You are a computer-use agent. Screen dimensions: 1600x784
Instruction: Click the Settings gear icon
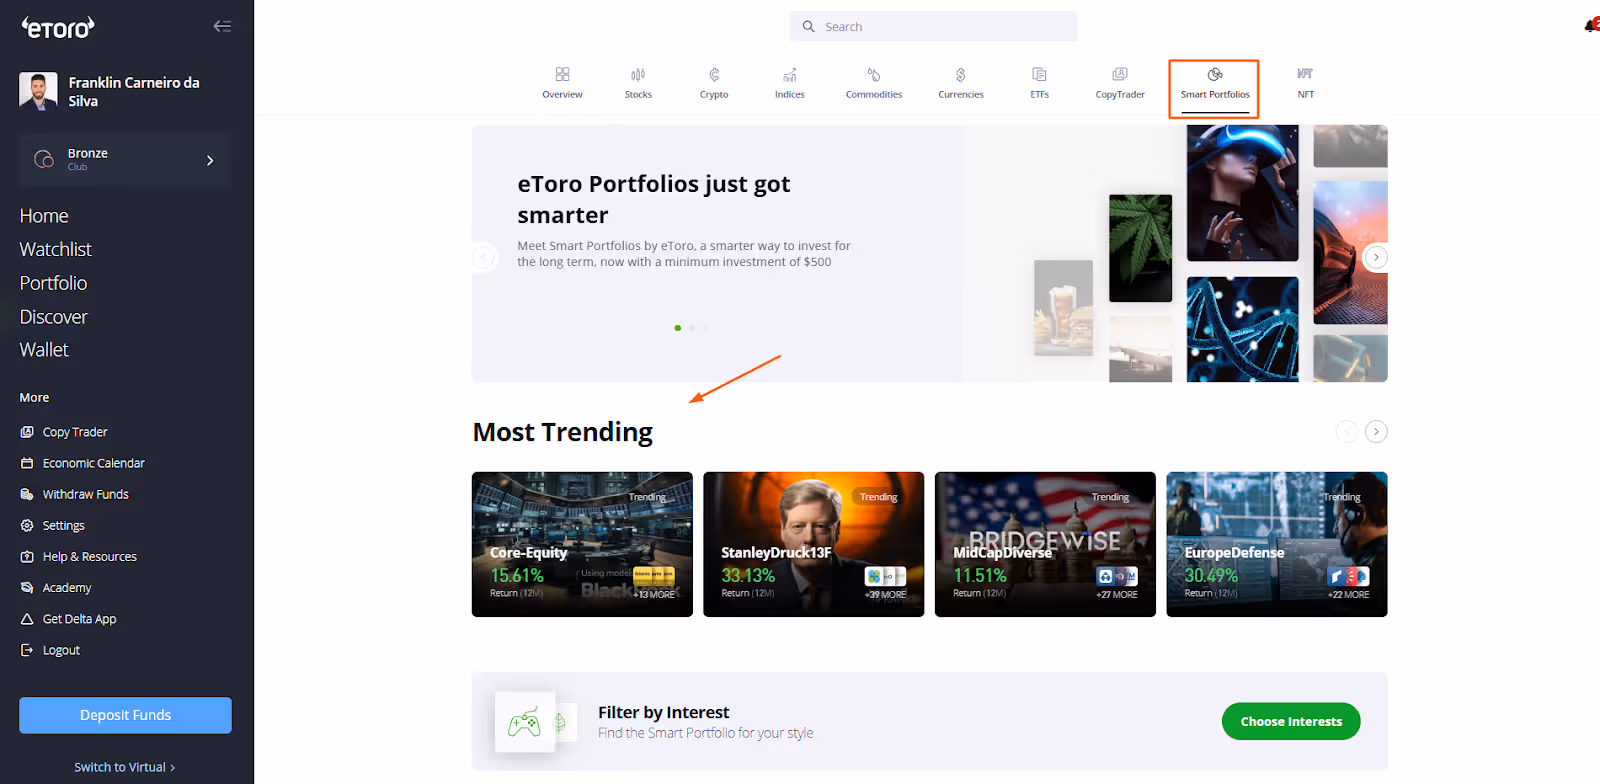27,525
